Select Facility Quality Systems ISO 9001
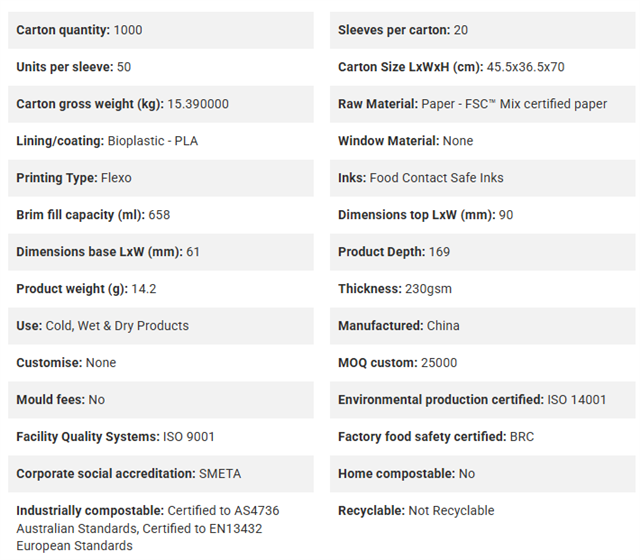 click(x=161, y=437)
